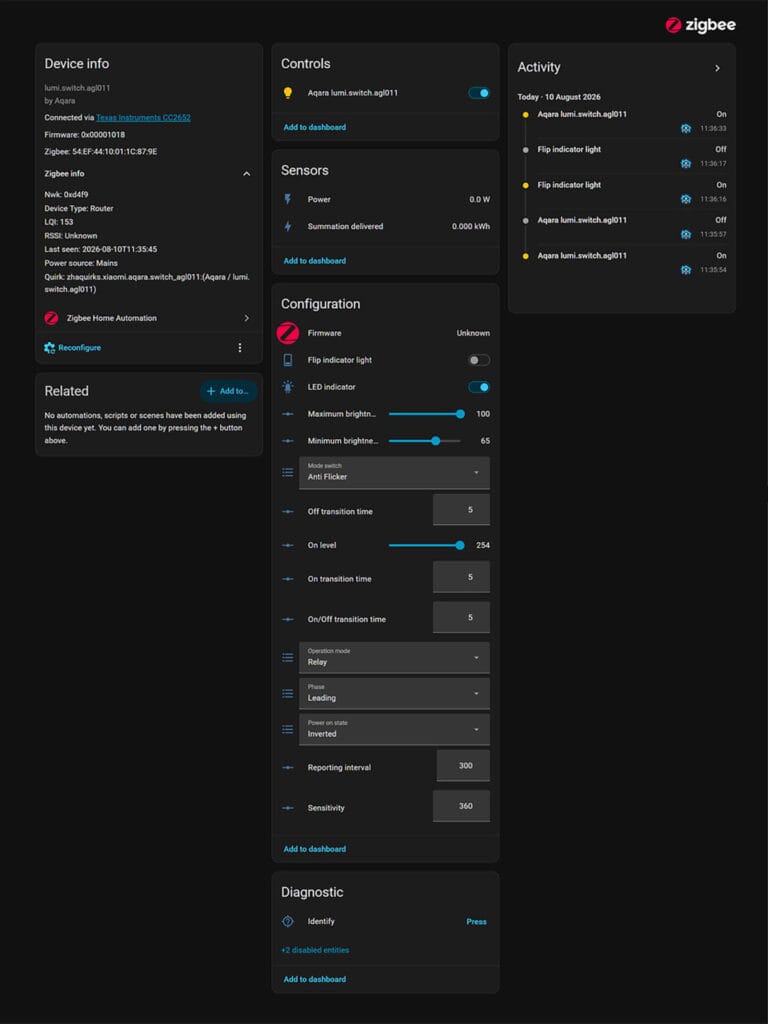The image size is (768, 1024).
Task: Click Add to dashboard in Configuration card
Action: 315,849
